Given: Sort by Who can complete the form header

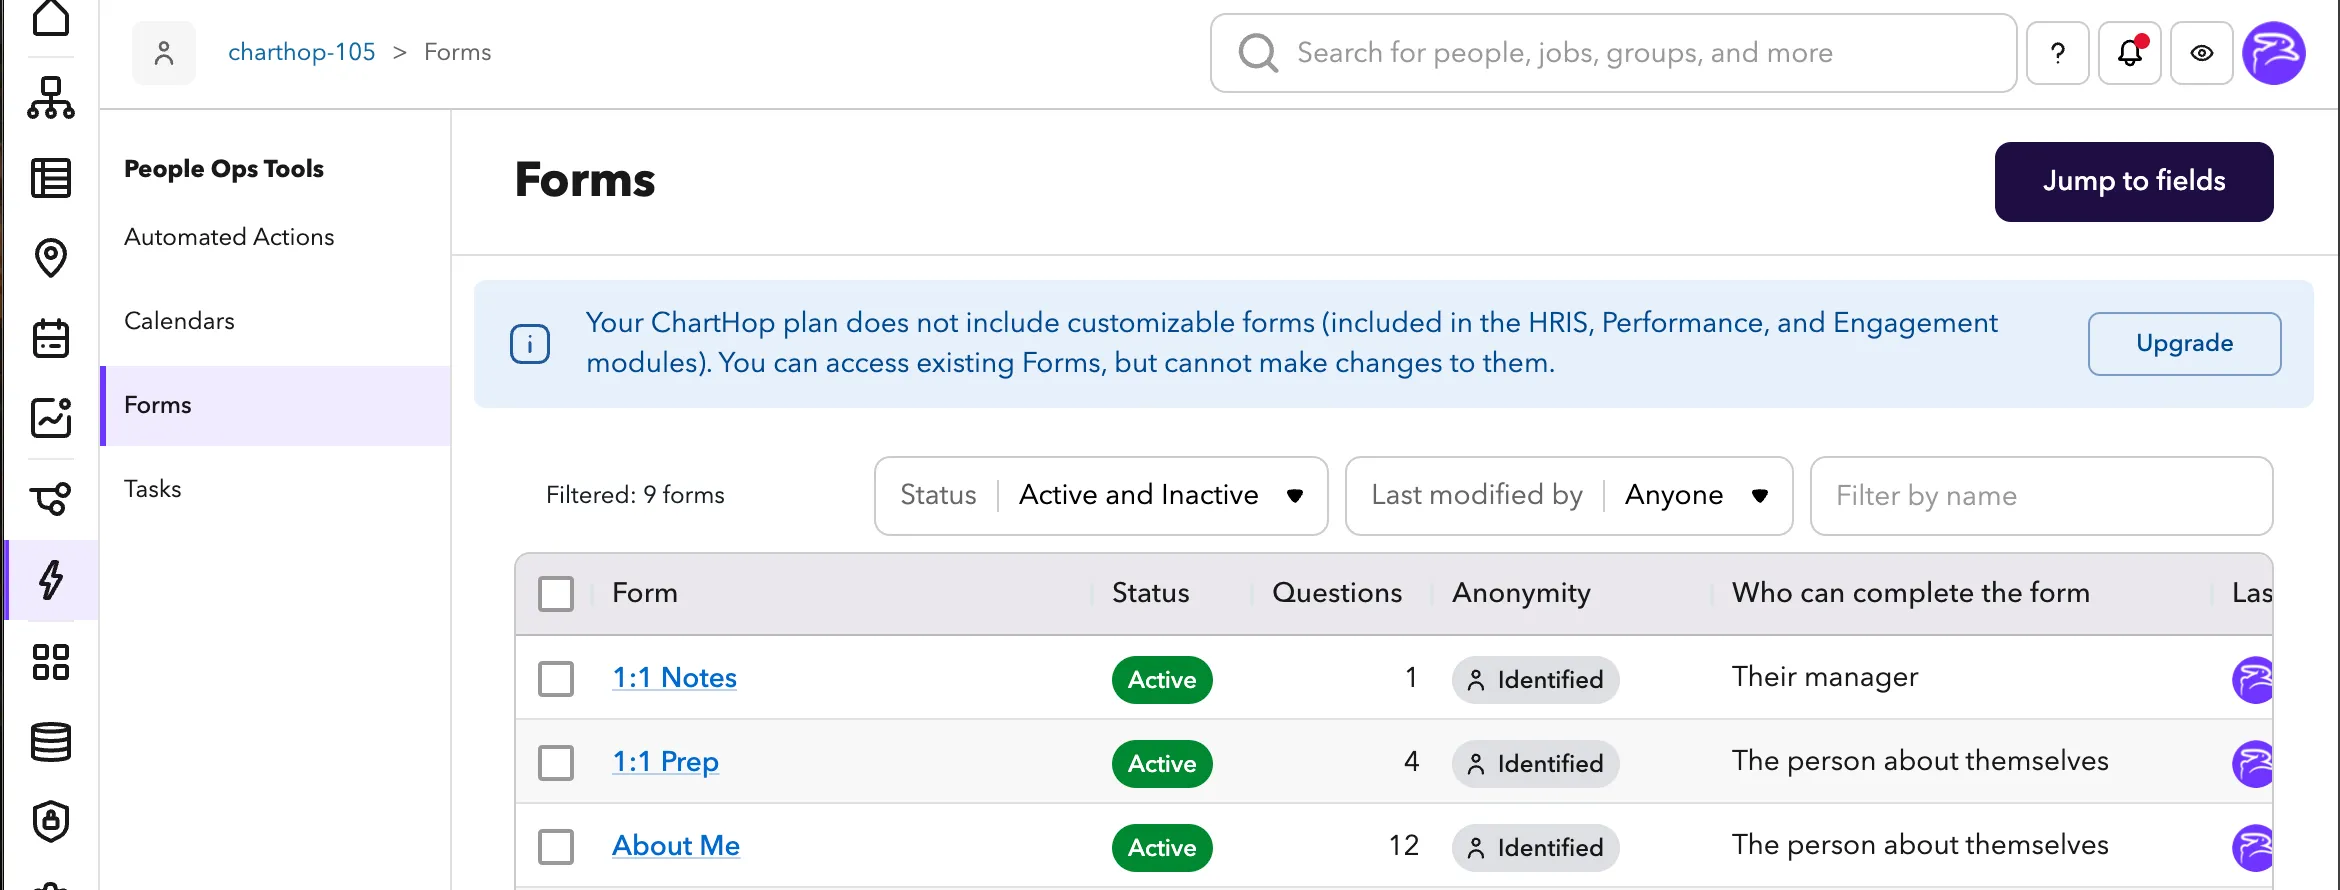Looking at the screenshot, I should coord(1911,593).
